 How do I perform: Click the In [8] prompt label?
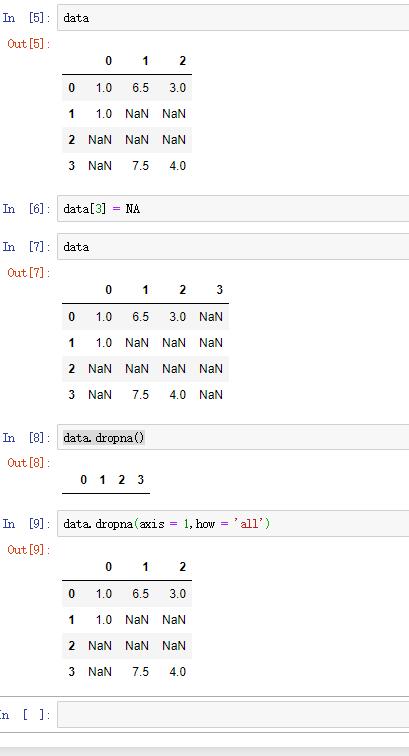pyautogui.click(x=27, y=438)
